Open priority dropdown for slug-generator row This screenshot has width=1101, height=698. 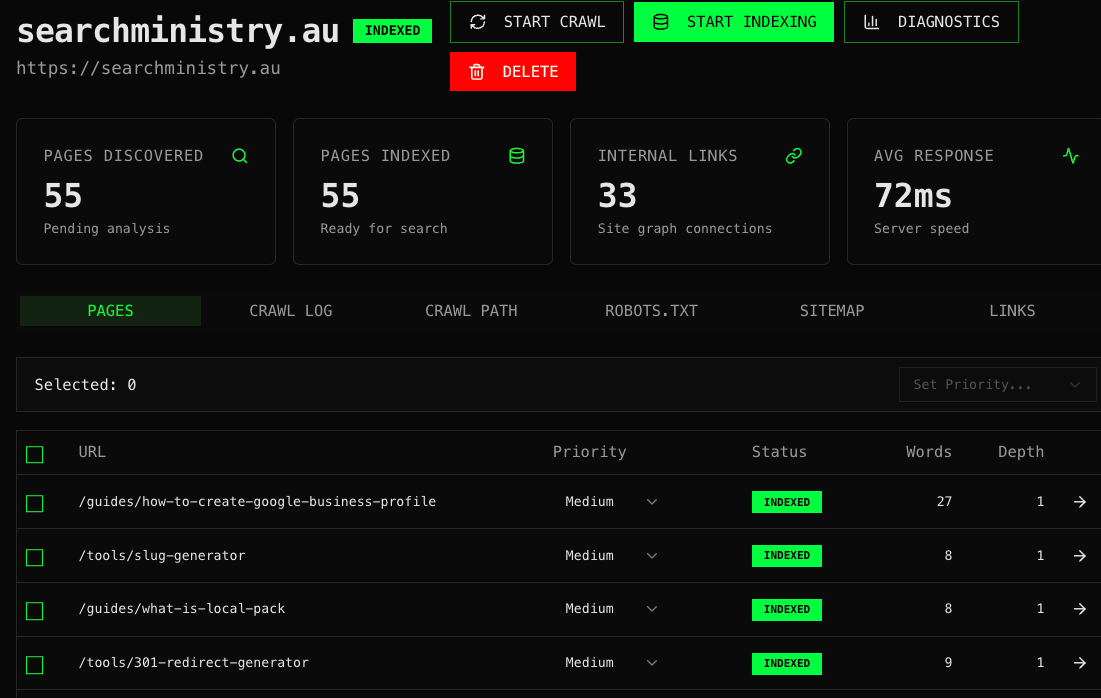611,555
